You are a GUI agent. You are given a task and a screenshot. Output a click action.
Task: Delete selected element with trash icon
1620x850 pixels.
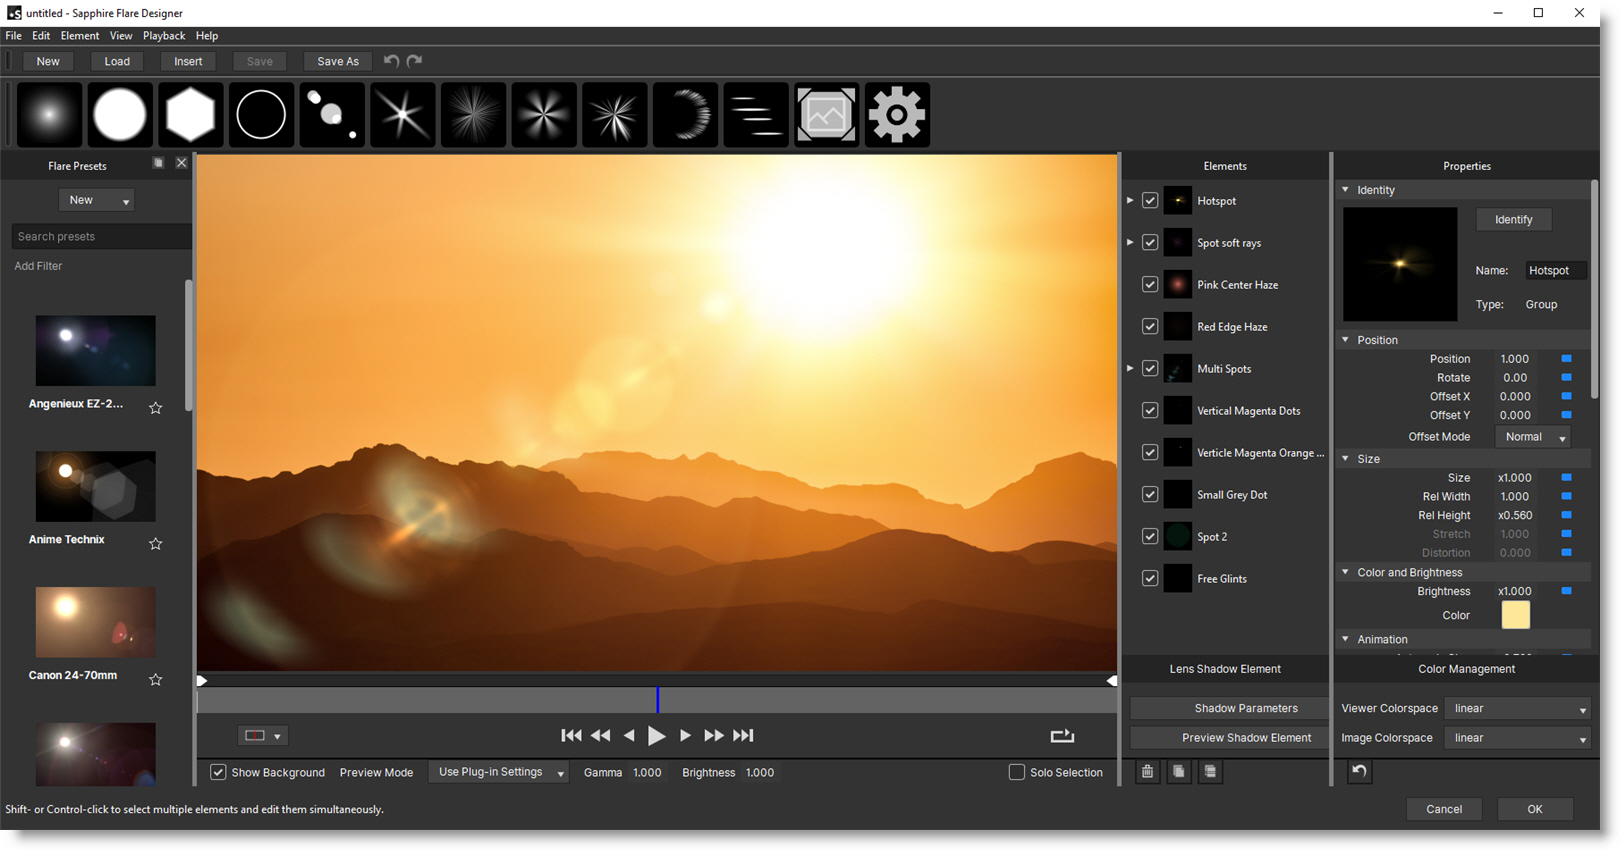[1147, 772]
